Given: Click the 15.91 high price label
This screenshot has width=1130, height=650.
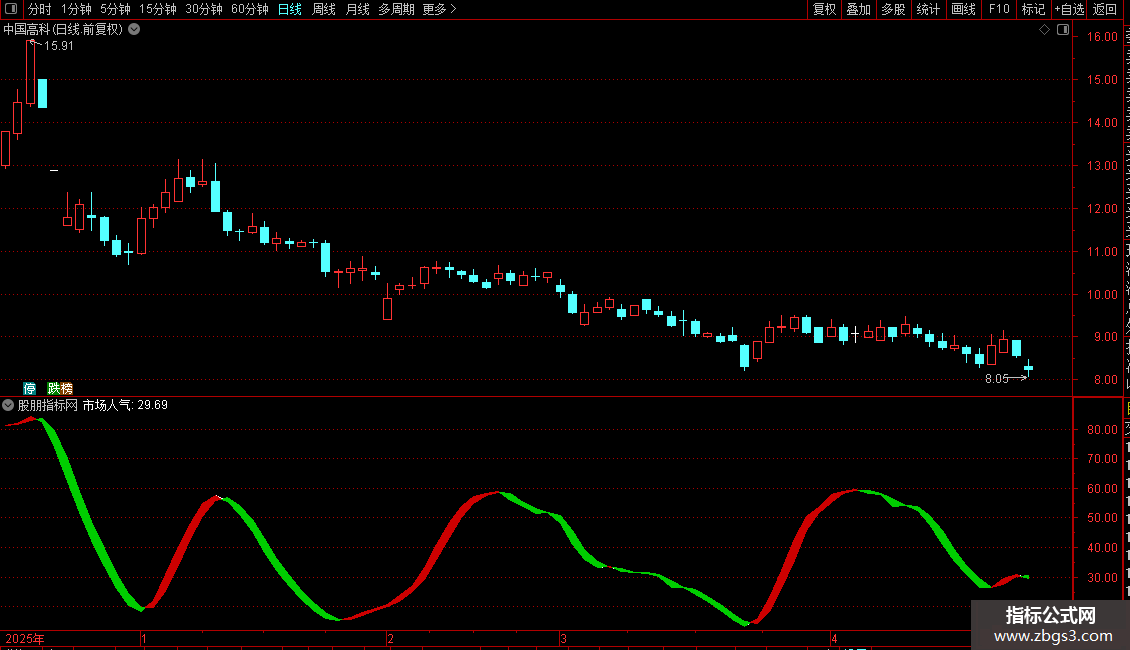Looking at the screenshot, I should [x=59, y=46].
